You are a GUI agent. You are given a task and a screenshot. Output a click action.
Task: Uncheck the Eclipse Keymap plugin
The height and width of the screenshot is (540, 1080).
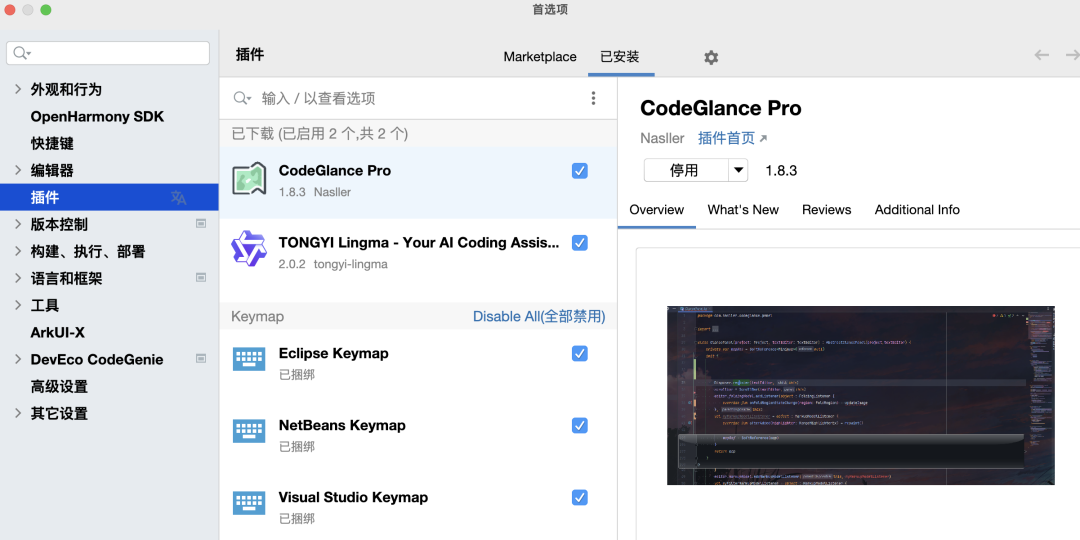580,353
